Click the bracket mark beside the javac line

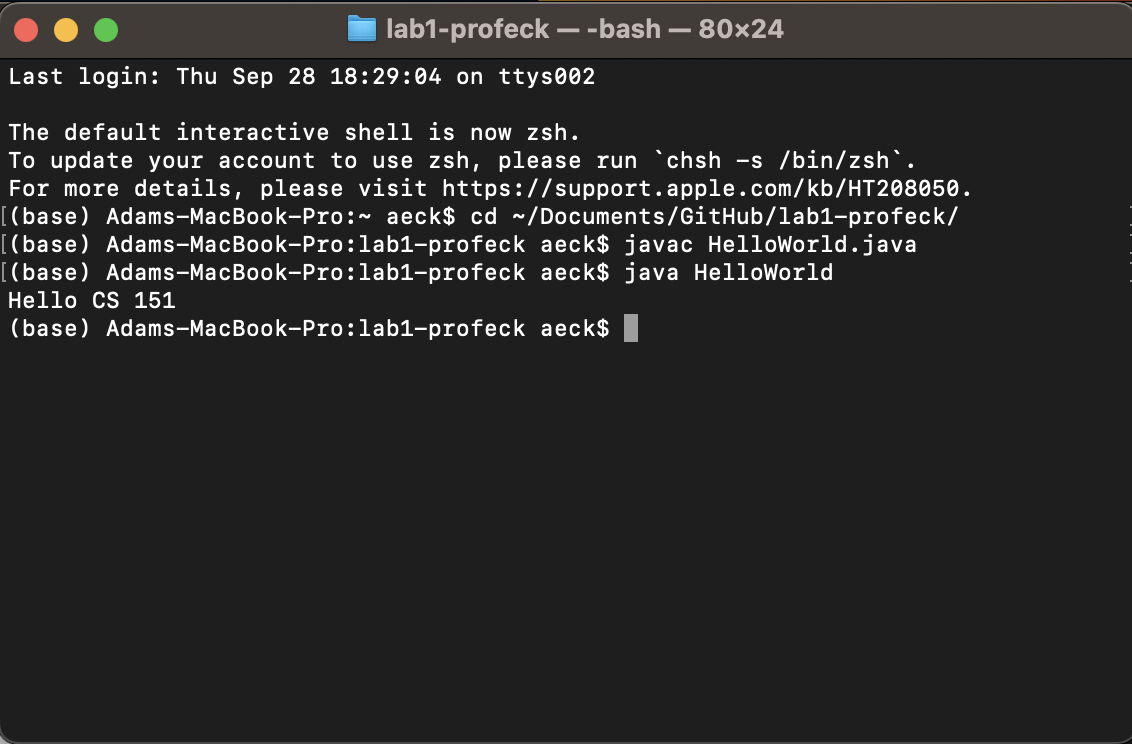(6, 244)
